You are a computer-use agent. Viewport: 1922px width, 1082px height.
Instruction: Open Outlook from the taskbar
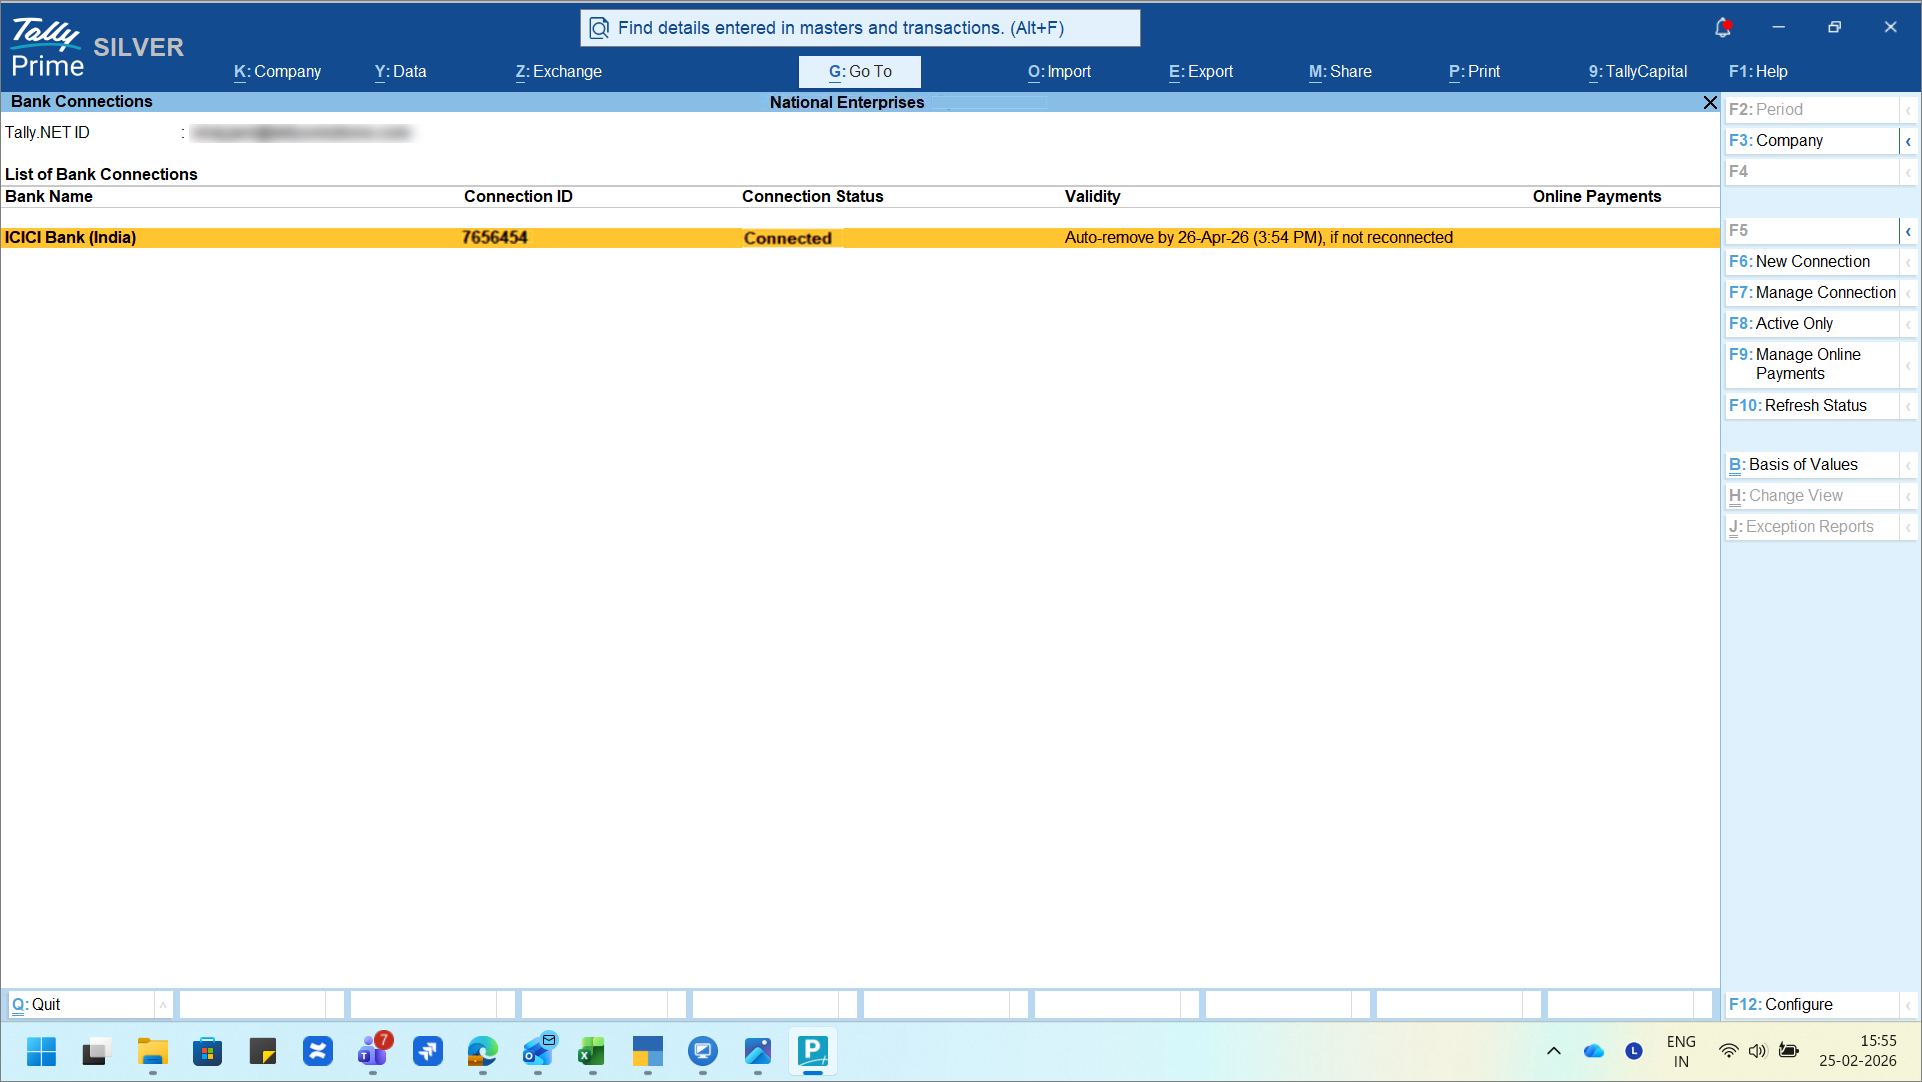(x=539, y=1052)
